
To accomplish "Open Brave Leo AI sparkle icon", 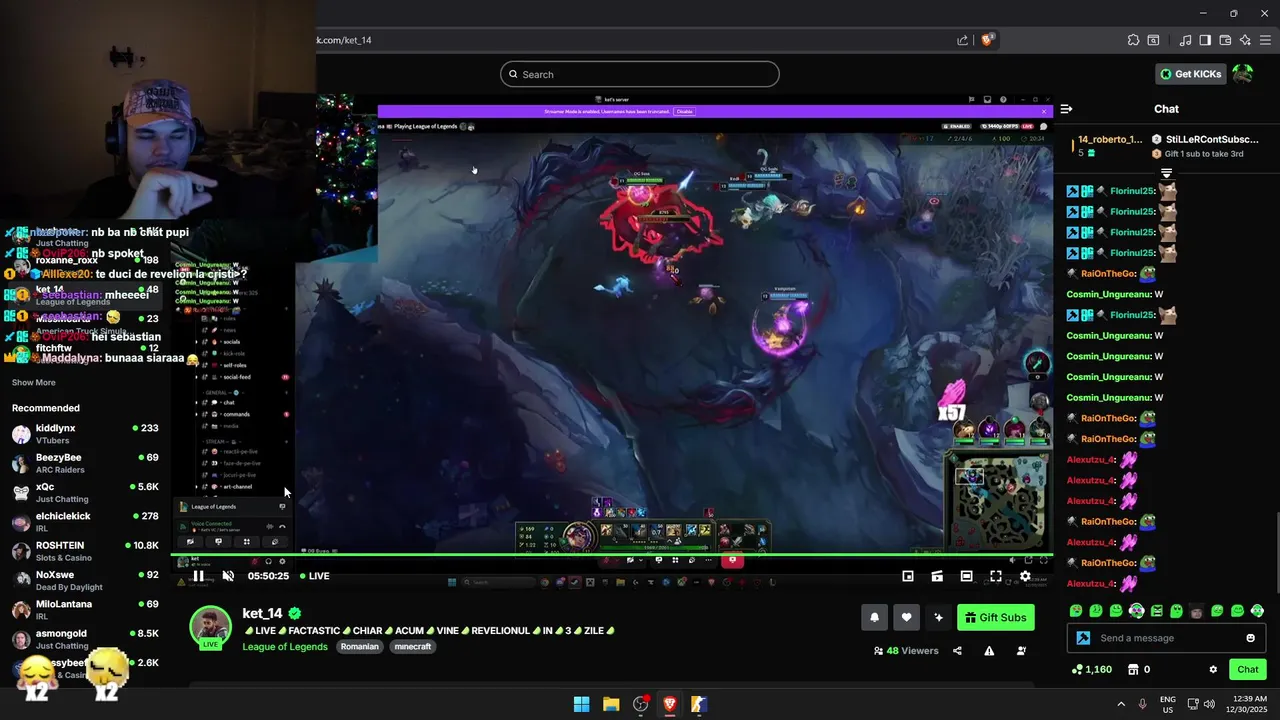I will tap(1245, 40).
